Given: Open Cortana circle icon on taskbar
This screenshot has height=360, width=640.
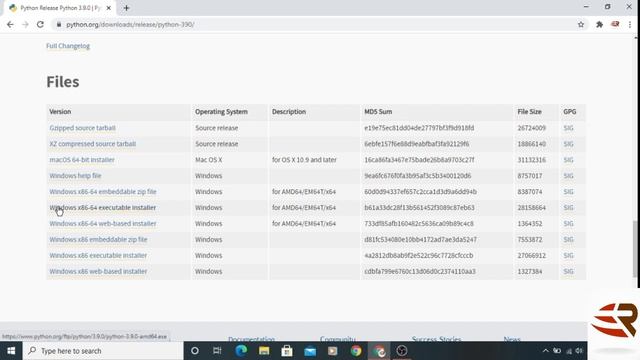Looking at the screenshot, I should coord(195,351).
